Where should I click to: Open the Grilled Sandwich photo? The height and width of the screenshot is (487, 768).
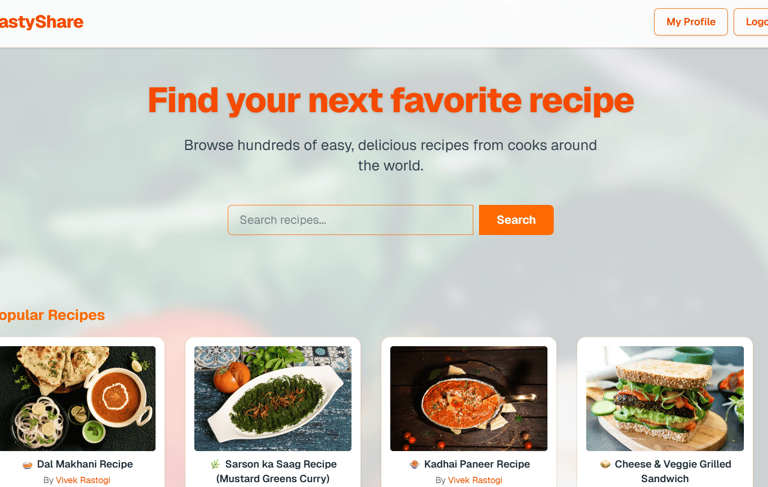tap(665, 398)
